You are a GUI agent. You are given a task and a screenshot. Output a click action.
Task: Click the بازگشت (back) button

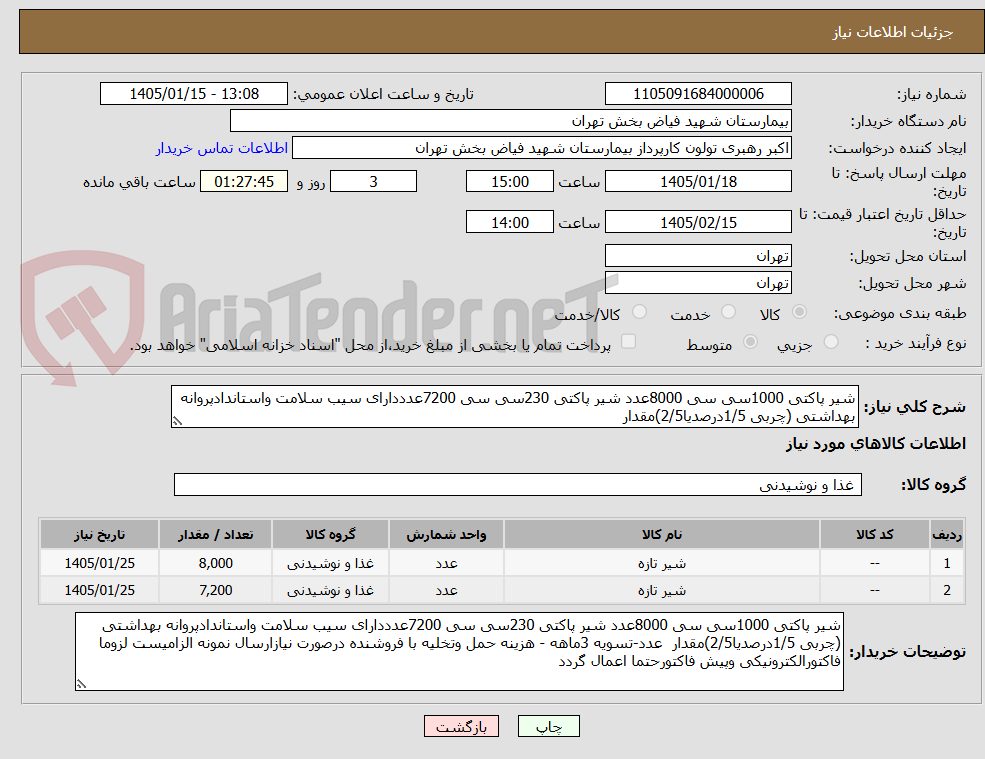461,726
